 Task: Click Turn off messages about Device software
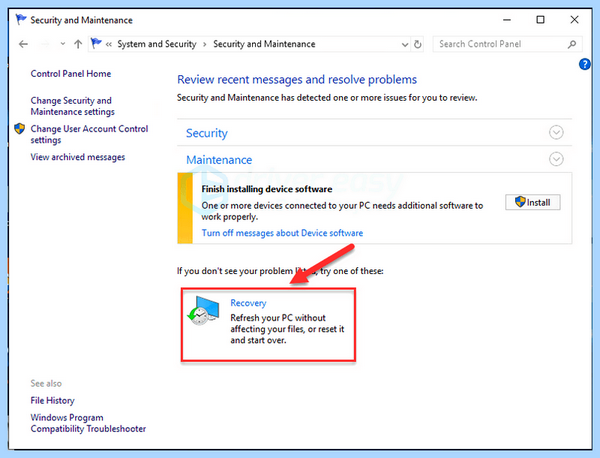(282, 233)
